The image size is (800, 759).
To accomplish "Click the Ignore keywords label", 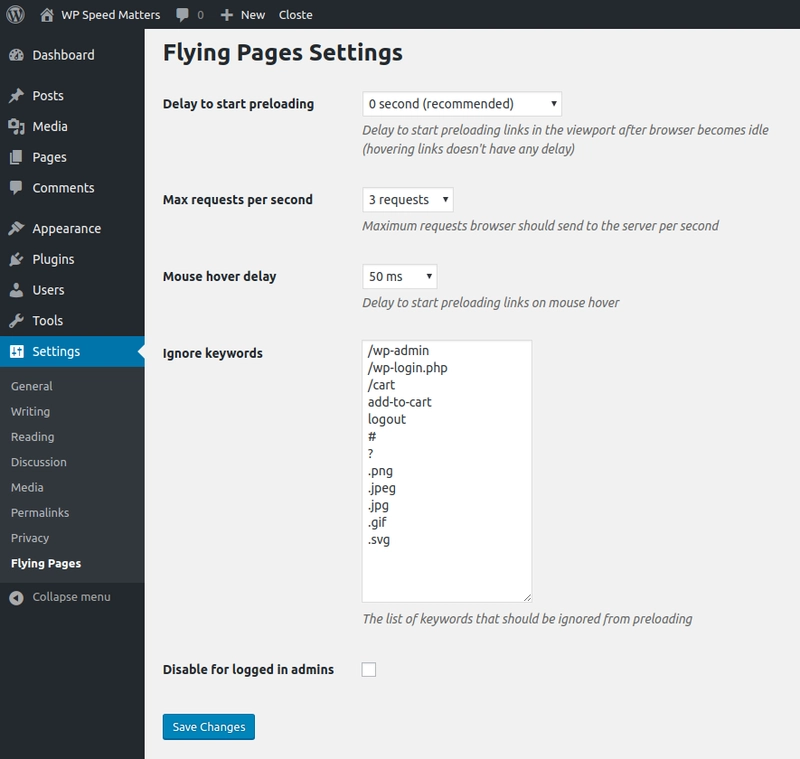I will [213, 353].
